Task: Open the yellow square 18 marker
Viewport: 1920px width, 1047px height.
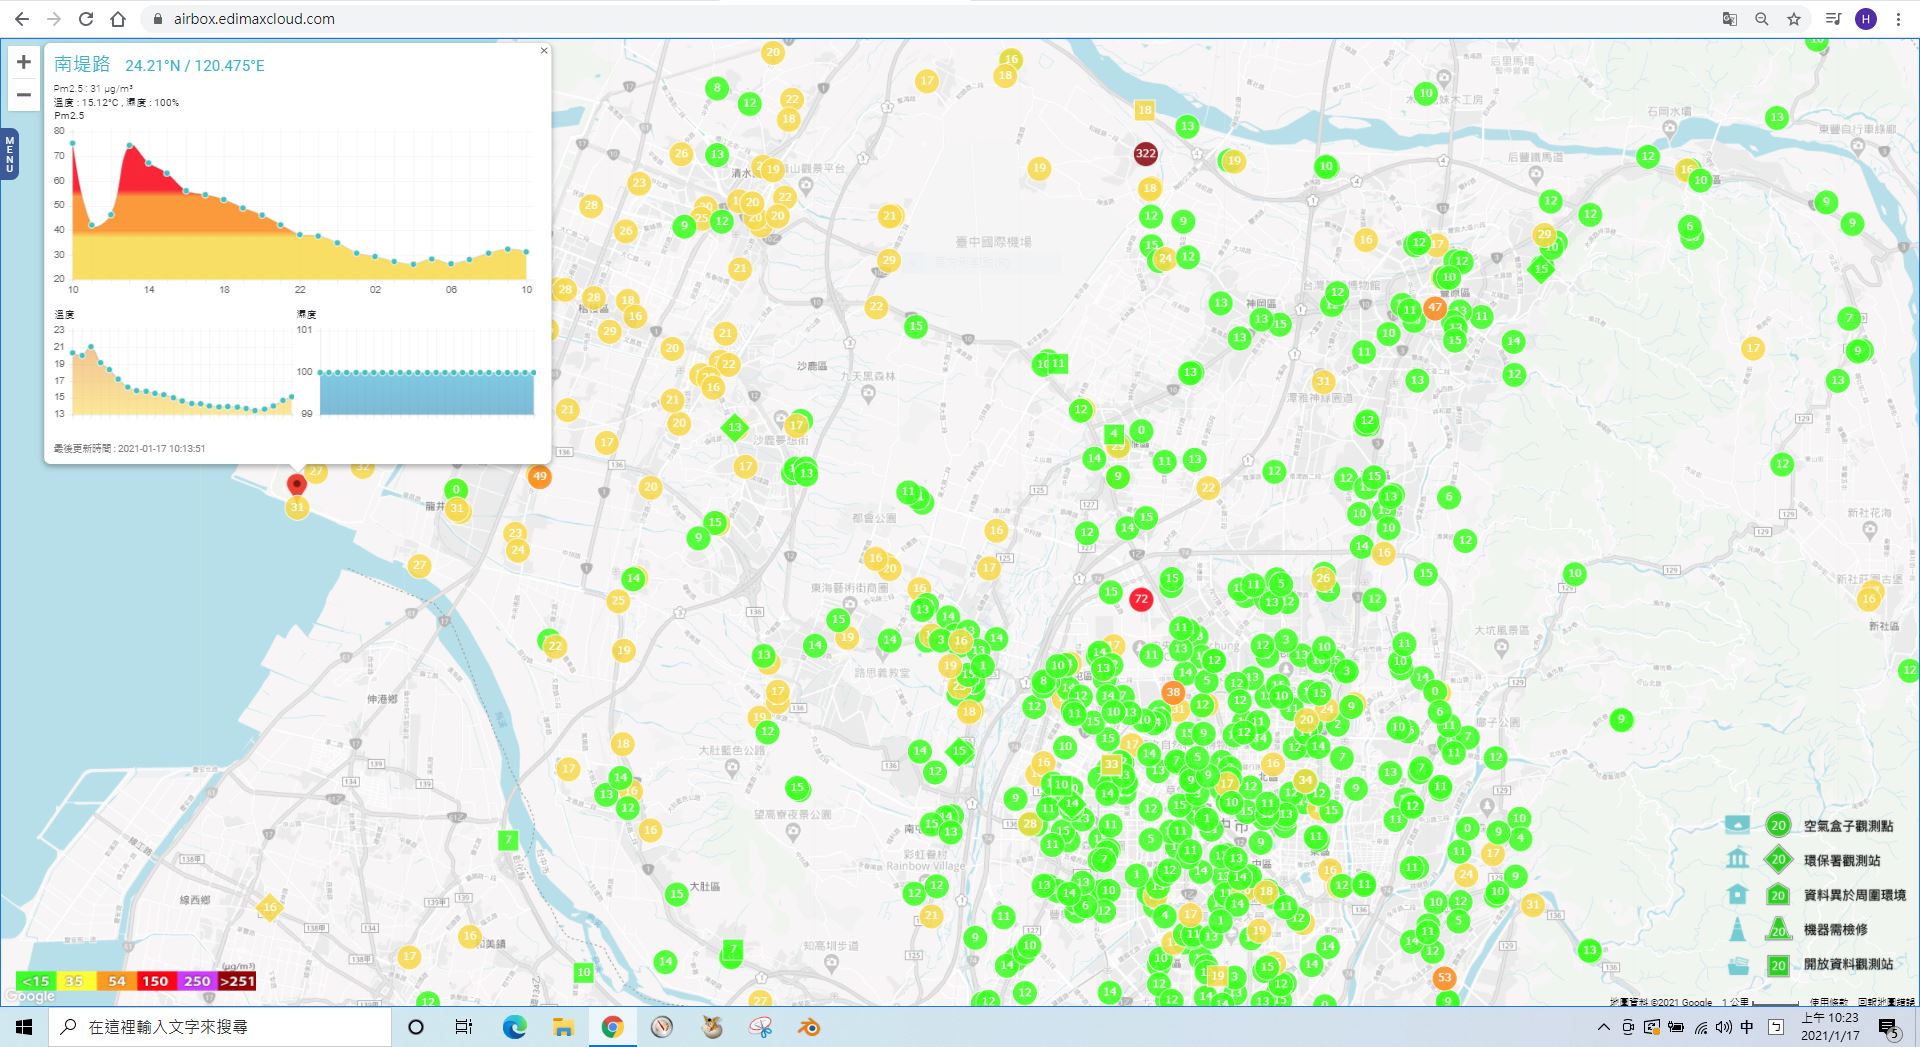Action: click(1145, 110)
